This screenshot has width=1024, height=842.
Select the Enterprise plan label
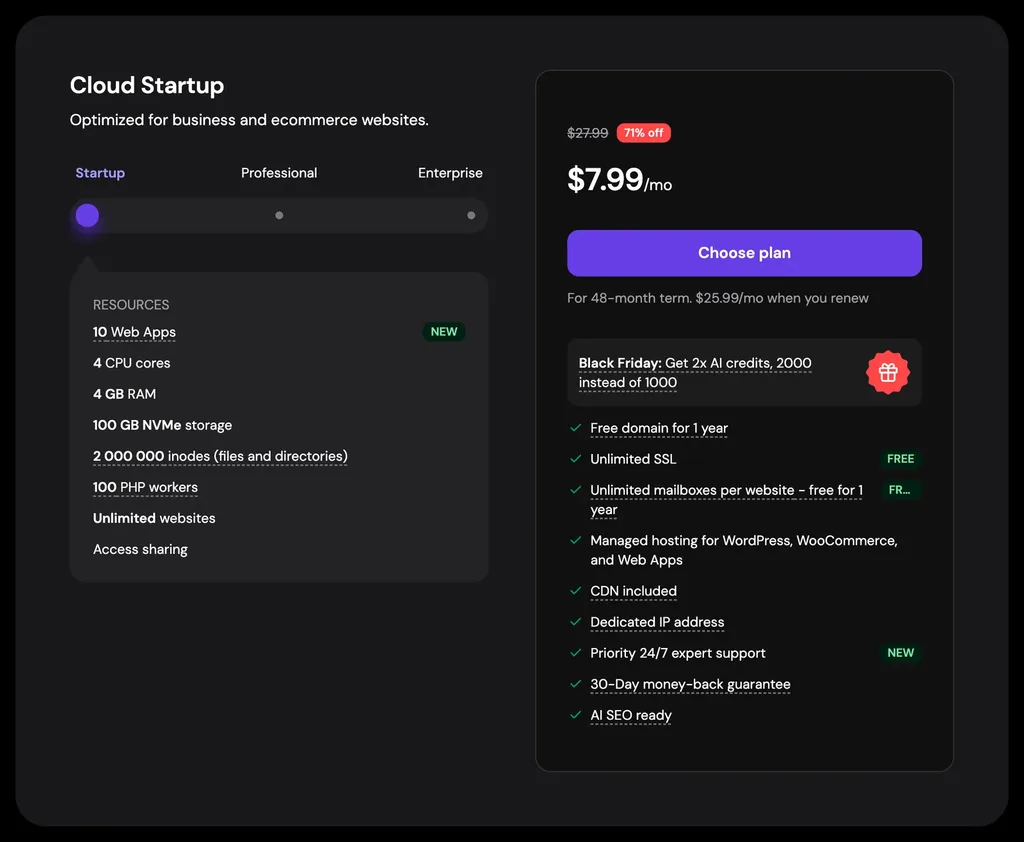click(450, 173)
